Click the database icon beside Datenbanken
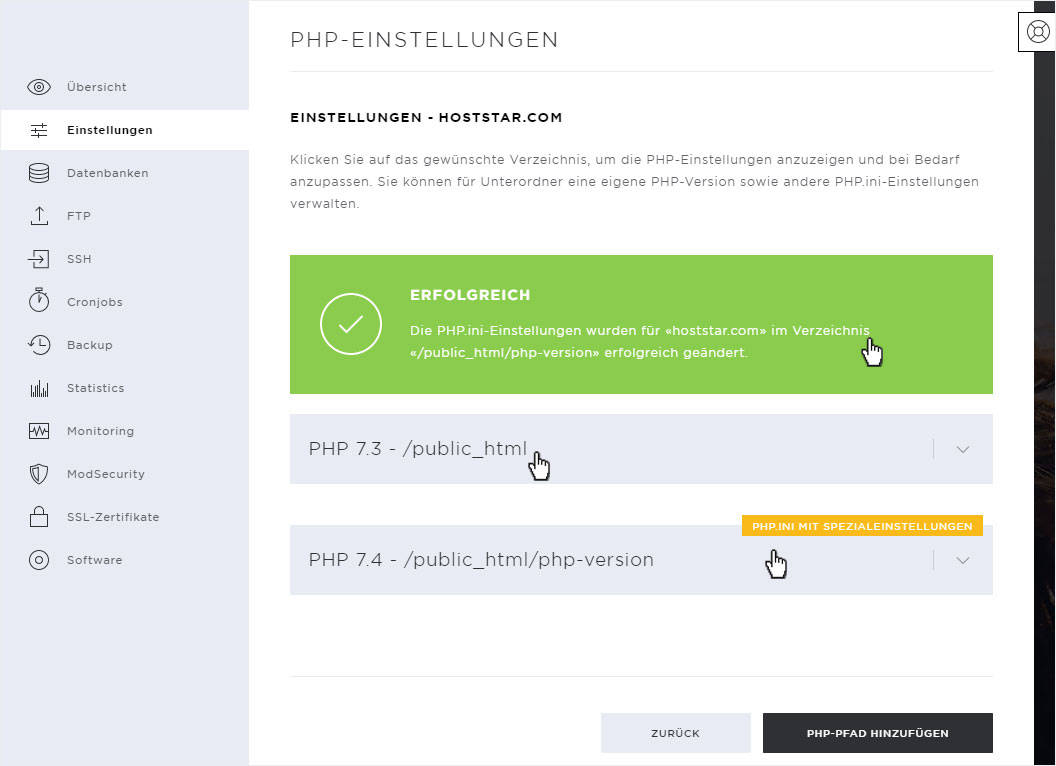Image resolution: width=1056 pixels, height=766 pixels. click(39, 173)
